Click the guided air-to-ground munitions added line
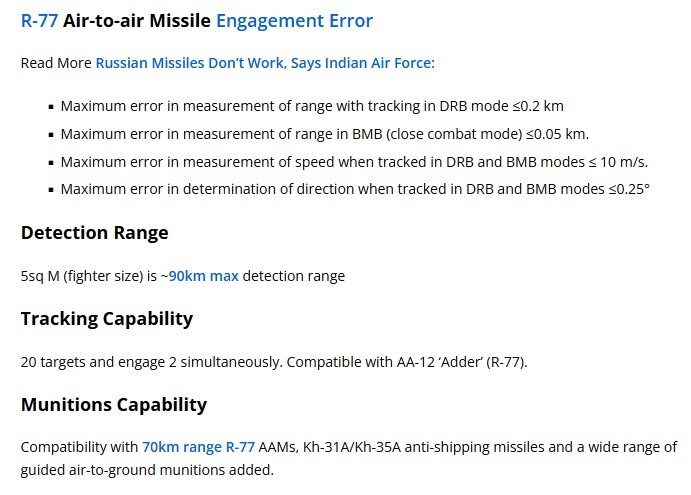This screenshot has height=495, width=691. (147, 470)
